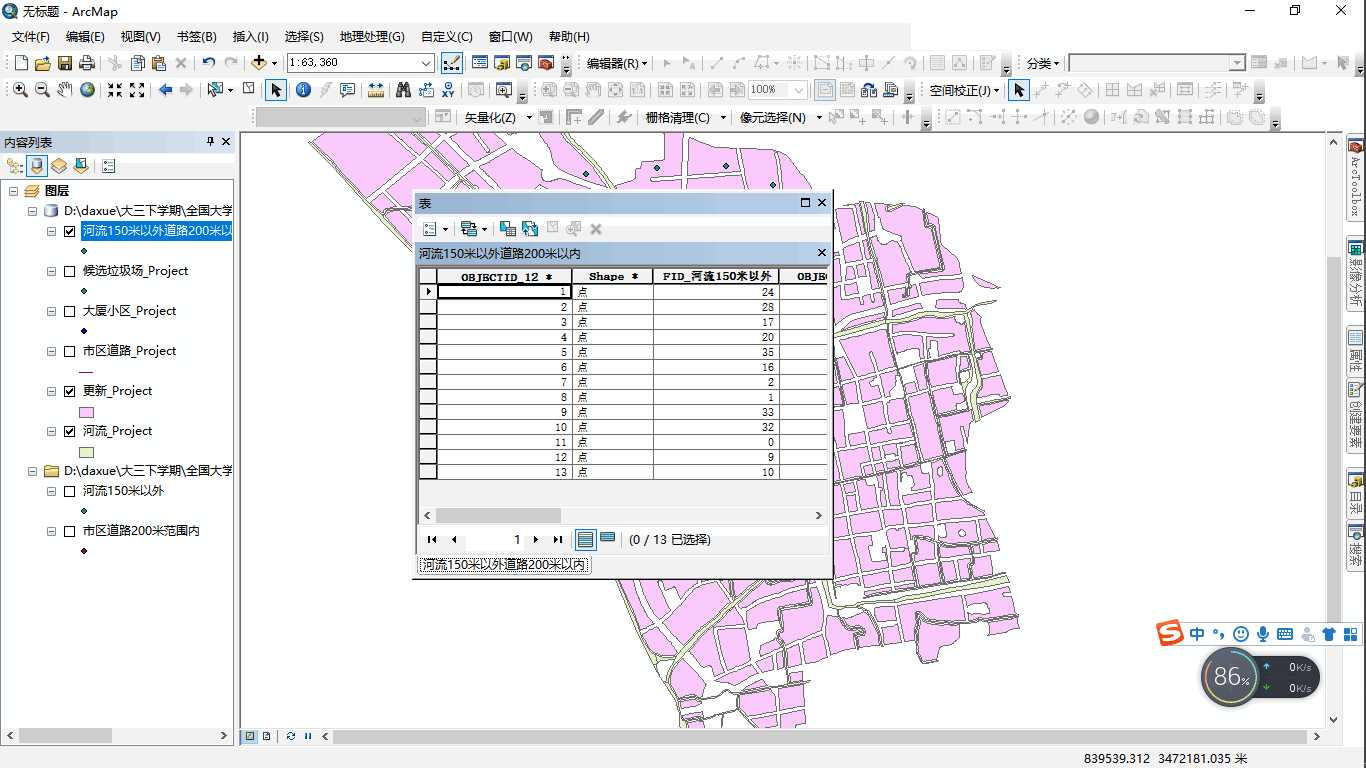Open the 分类 dropdown
Image resolution: width=1366 pixels, height=768 pixels.
1043,63
